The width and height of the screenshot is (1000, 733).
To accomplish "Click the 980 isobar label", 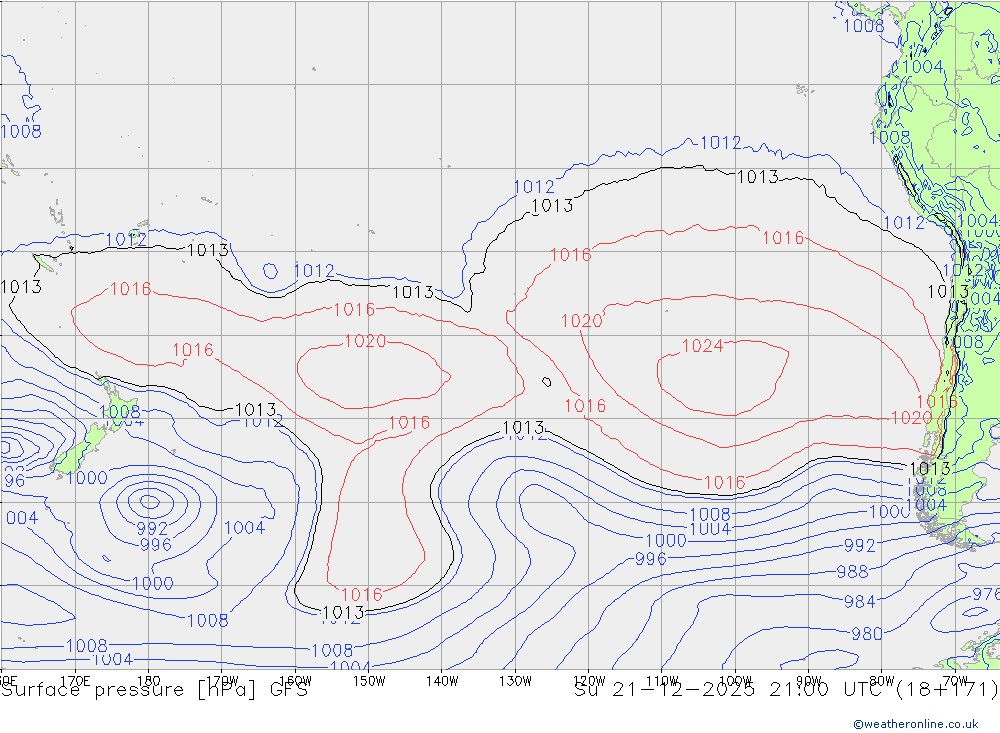I will tap(867, 633).
